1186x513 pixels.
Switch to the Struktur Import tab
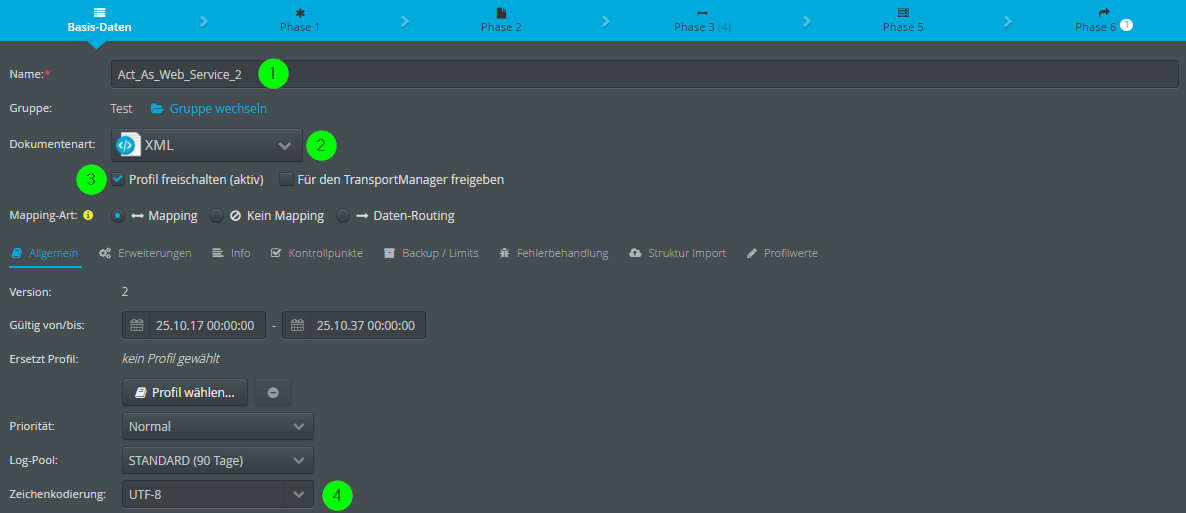click(678, 253)
